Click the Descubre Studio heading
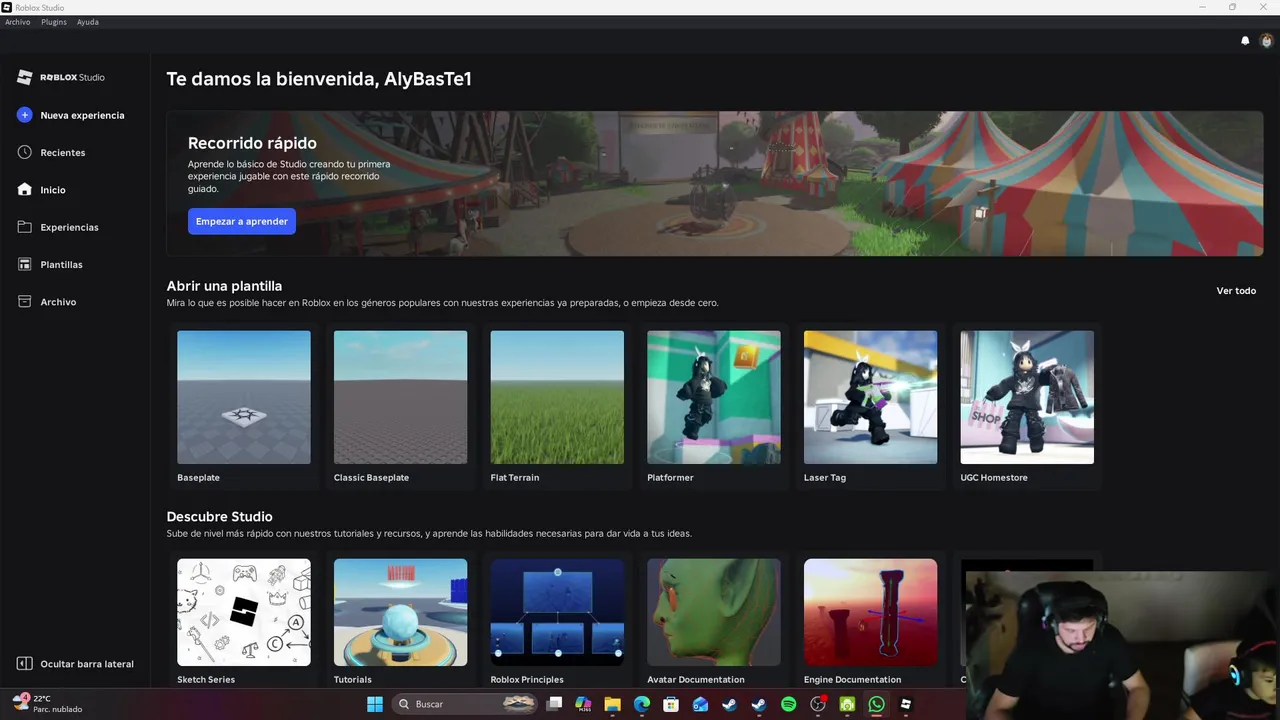Image resolution: width=1280 pixels, height=720 pixels. 219,517
